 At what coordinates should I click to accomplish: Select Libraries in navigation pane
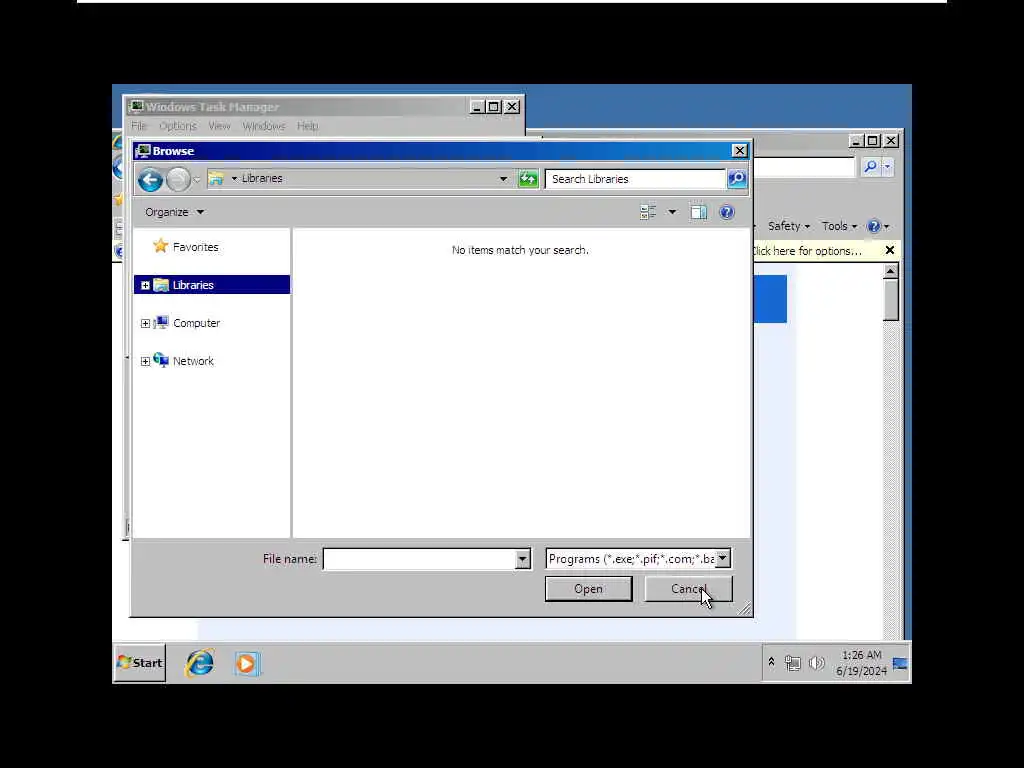[193, 285]
